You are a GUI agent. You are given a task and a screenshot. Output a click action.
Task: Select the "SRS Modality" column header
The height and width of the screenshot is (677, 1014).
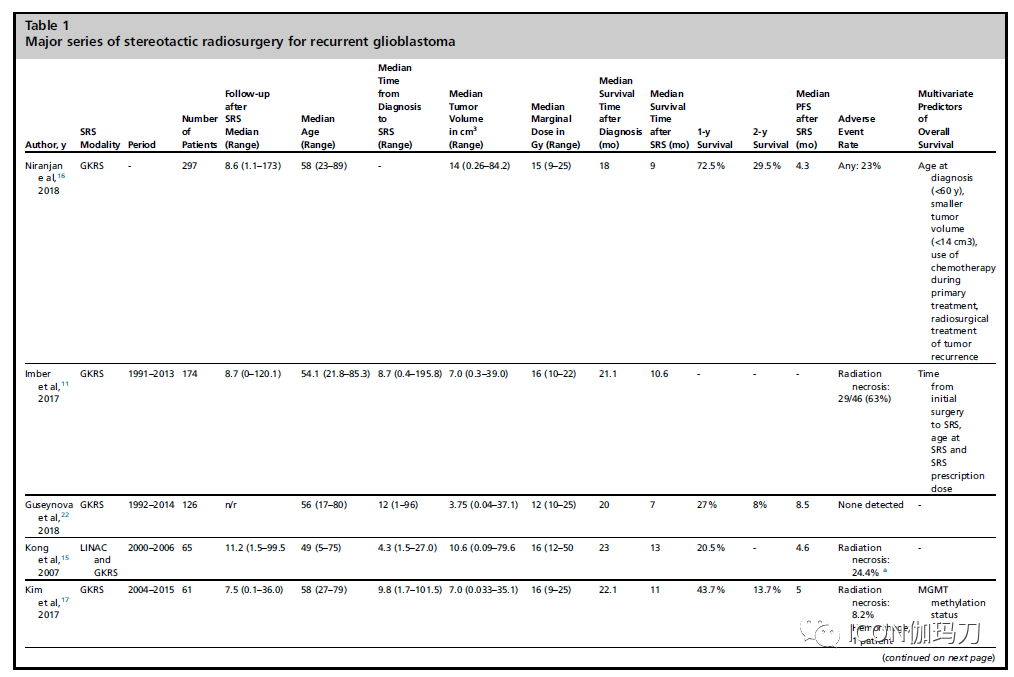[x=99, y=138]
